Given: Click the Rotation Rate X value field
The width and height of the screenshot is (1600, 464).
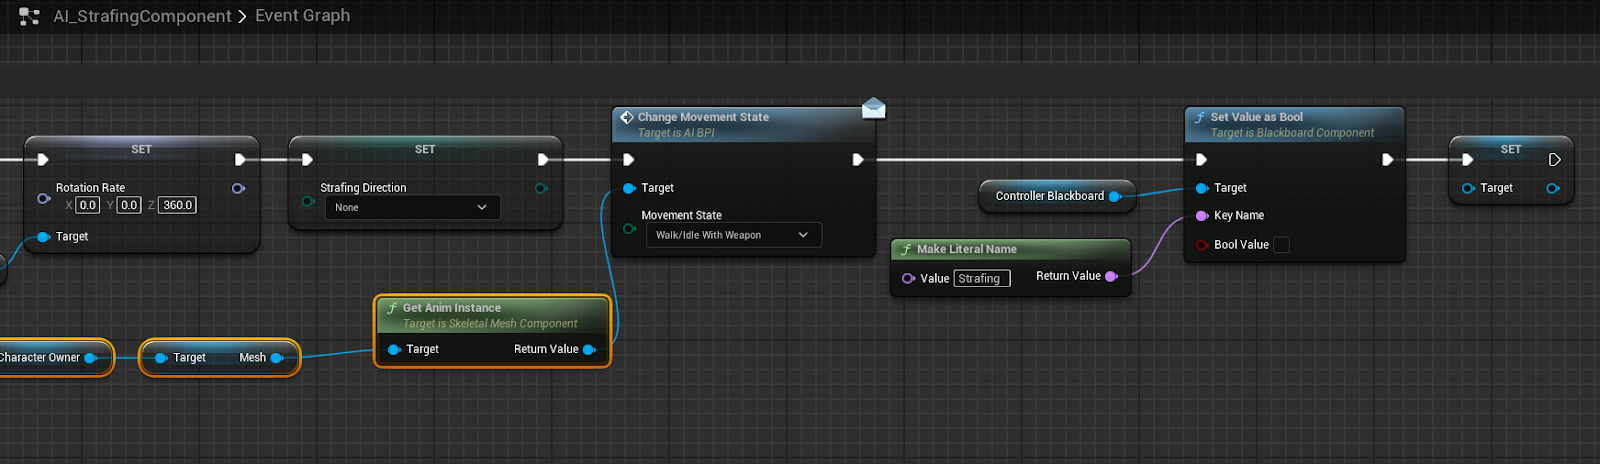Looking at the screenshot, I should coord(88,205).
